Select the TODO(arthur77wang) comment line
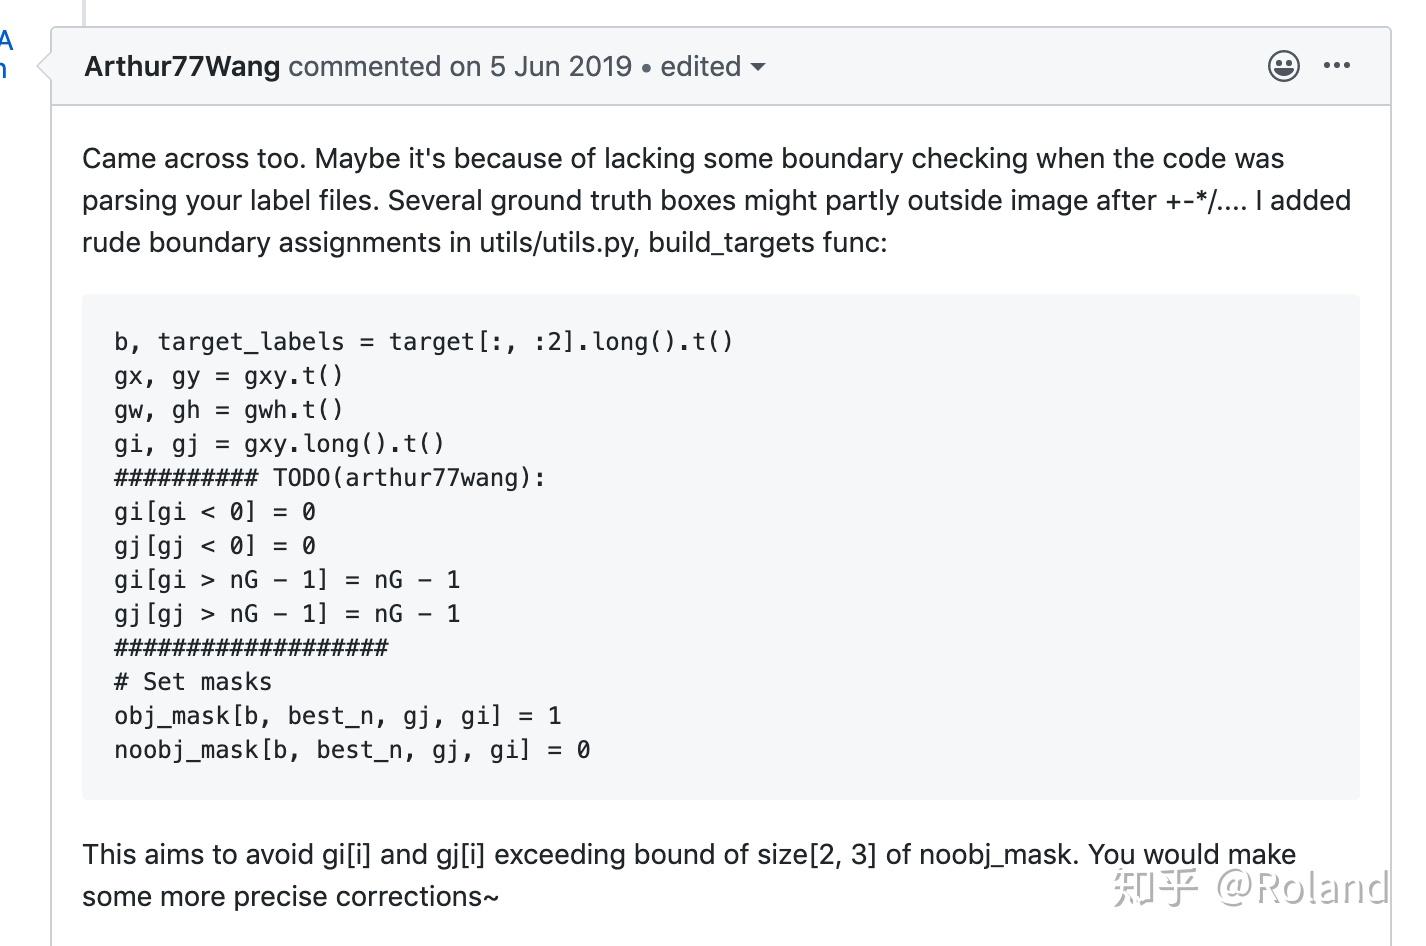Image resolution: width=1426 pixels, height=946 pixels. click(330, 478)
